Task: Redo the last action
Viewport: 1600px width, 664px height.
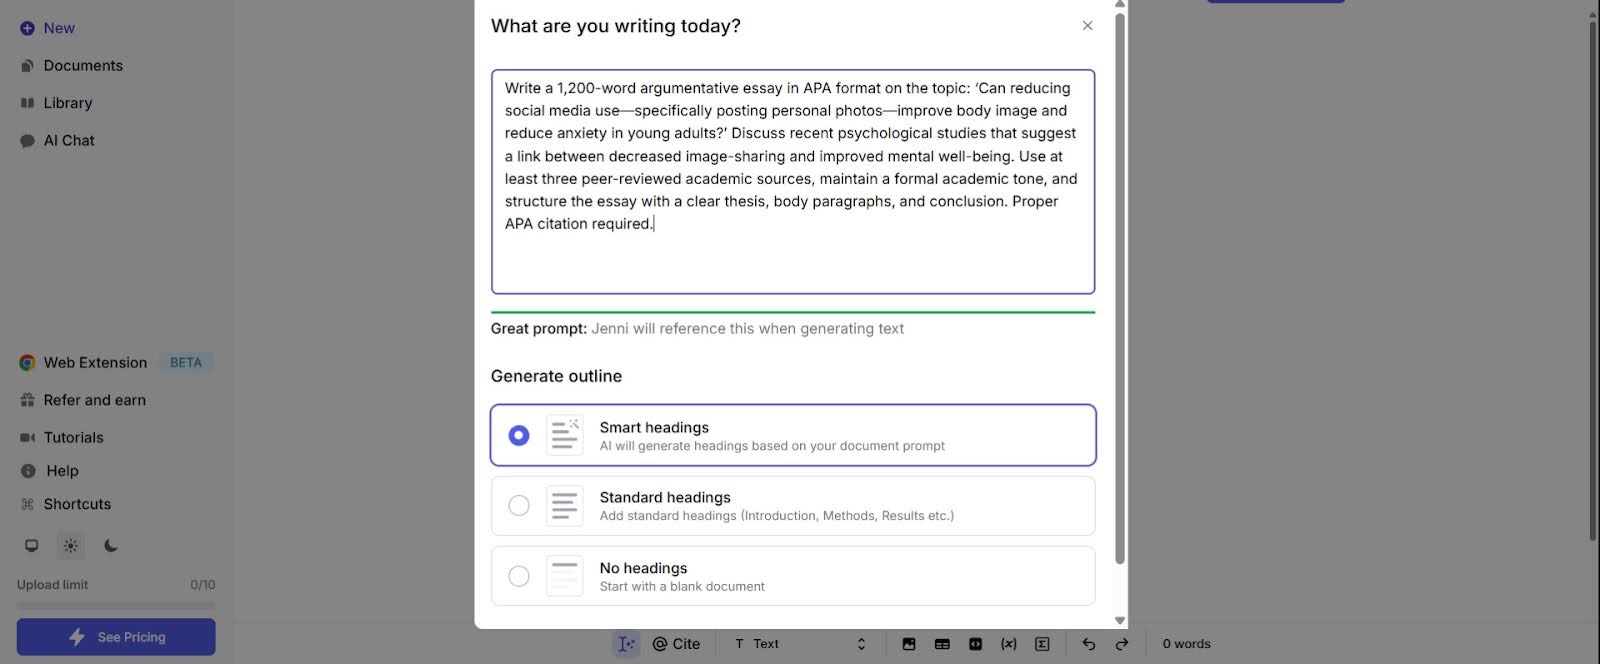Action: (x=1122, y=644)
